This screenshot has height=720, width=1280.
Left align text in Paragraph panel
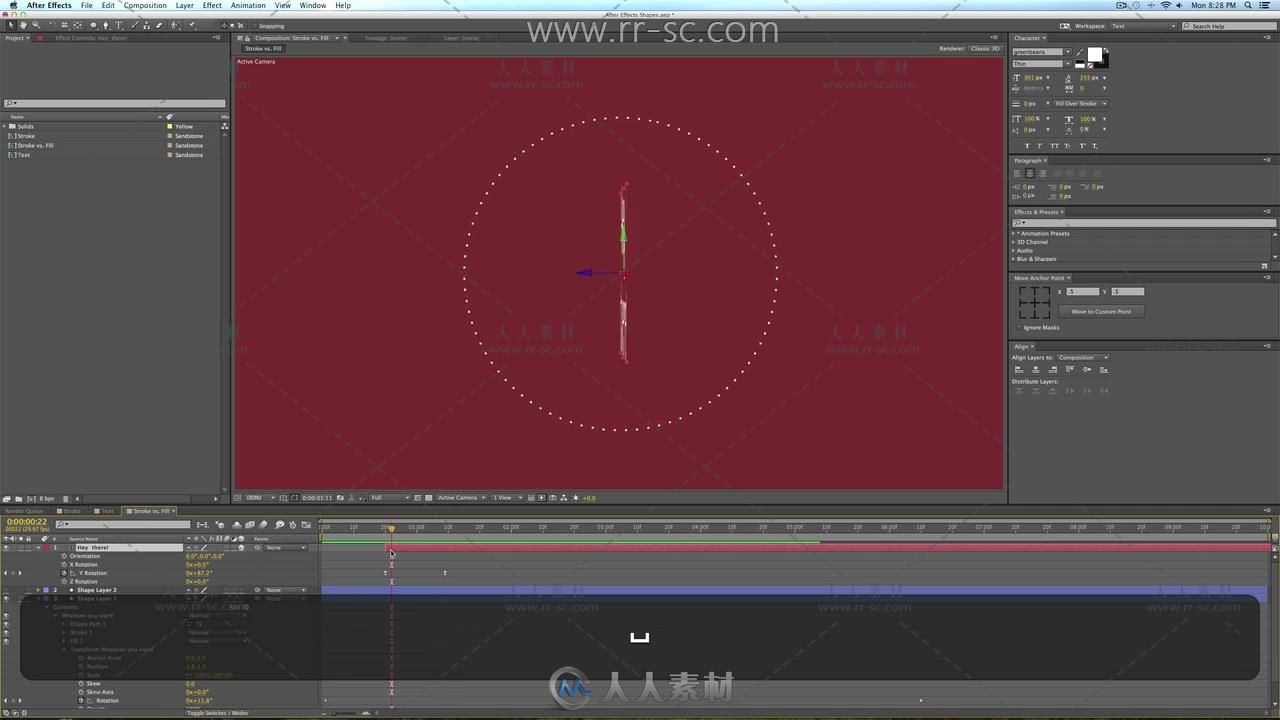[x=1018, y=173]
